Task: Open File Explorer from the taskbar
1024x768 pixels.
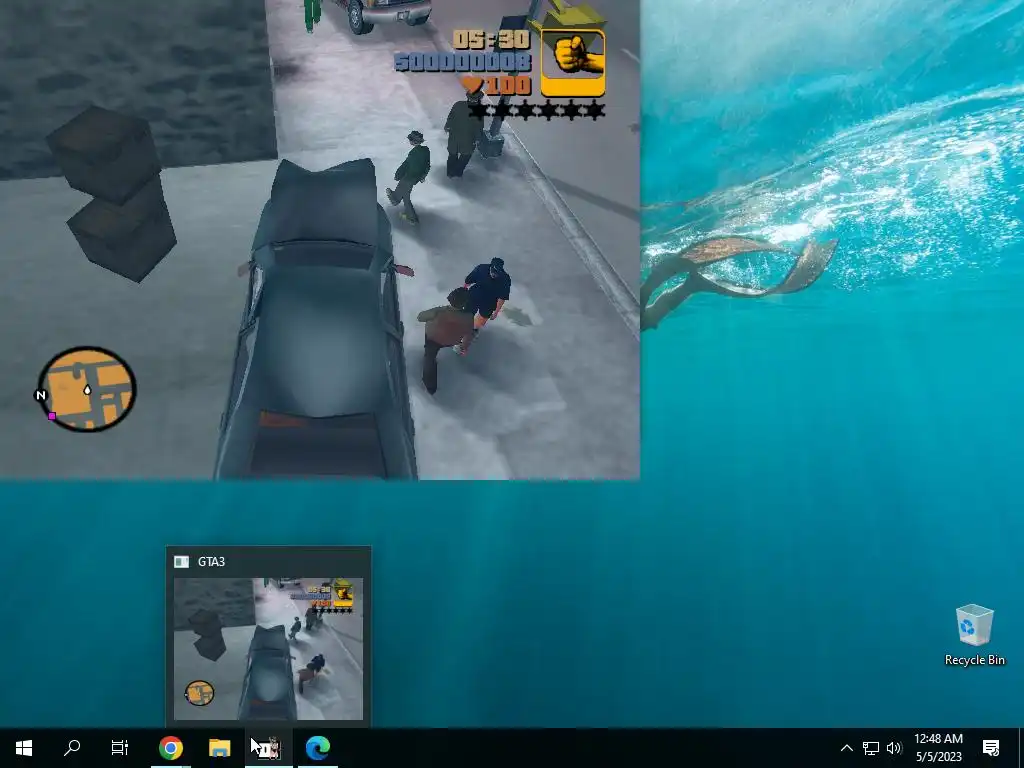Action: [x=219, y=748]
